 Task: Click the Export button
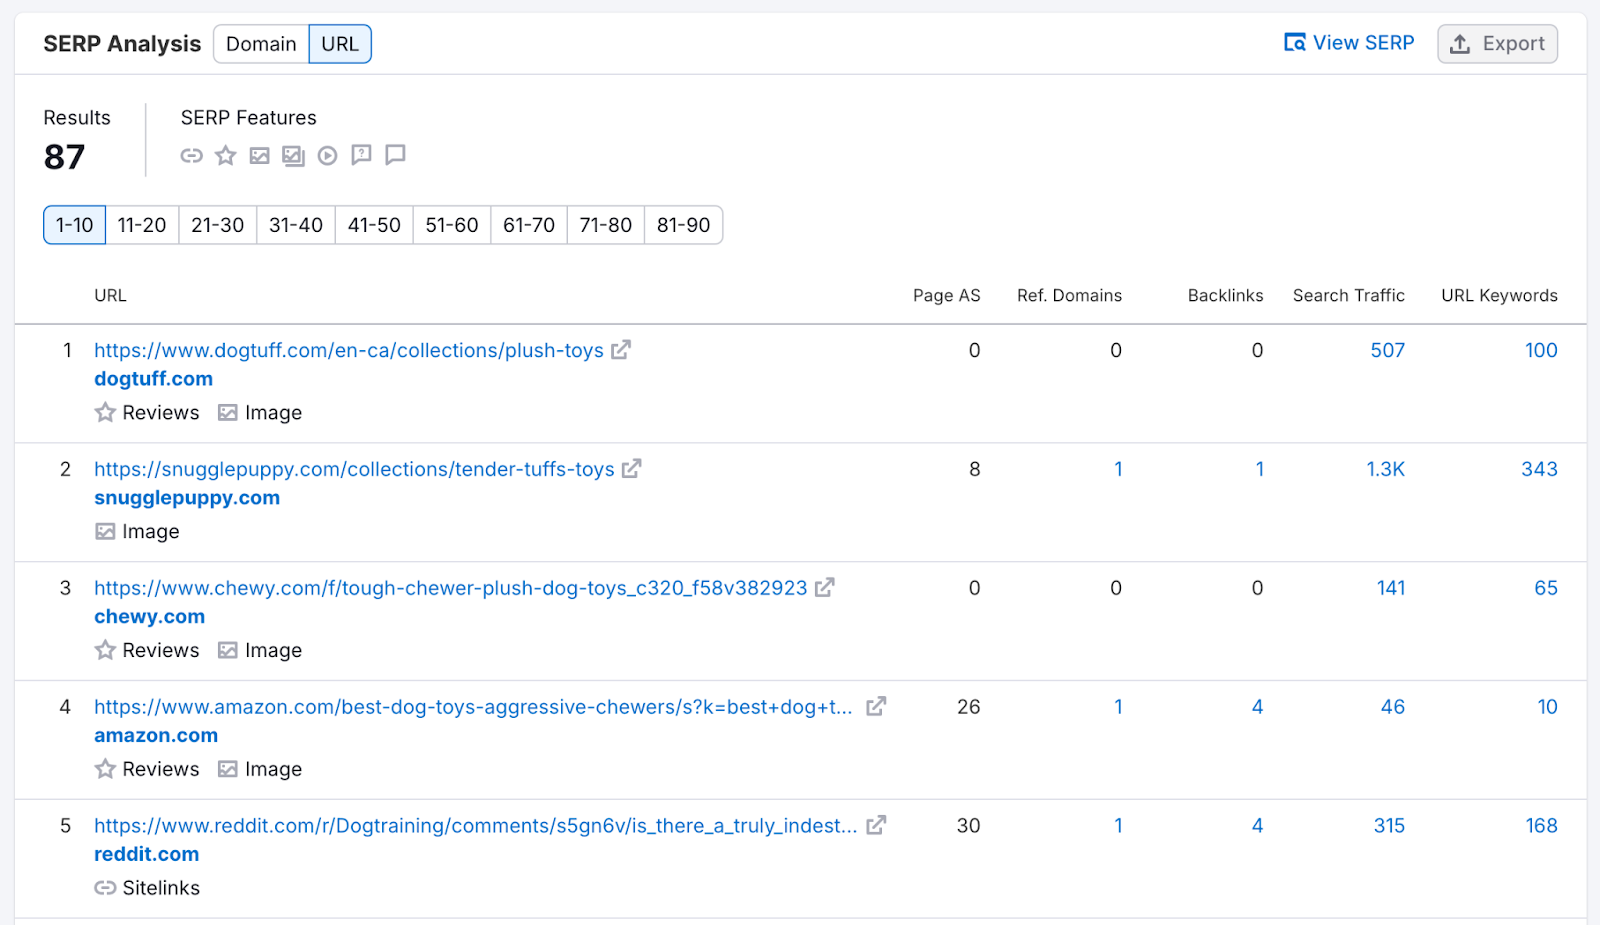coord(1497,44)
